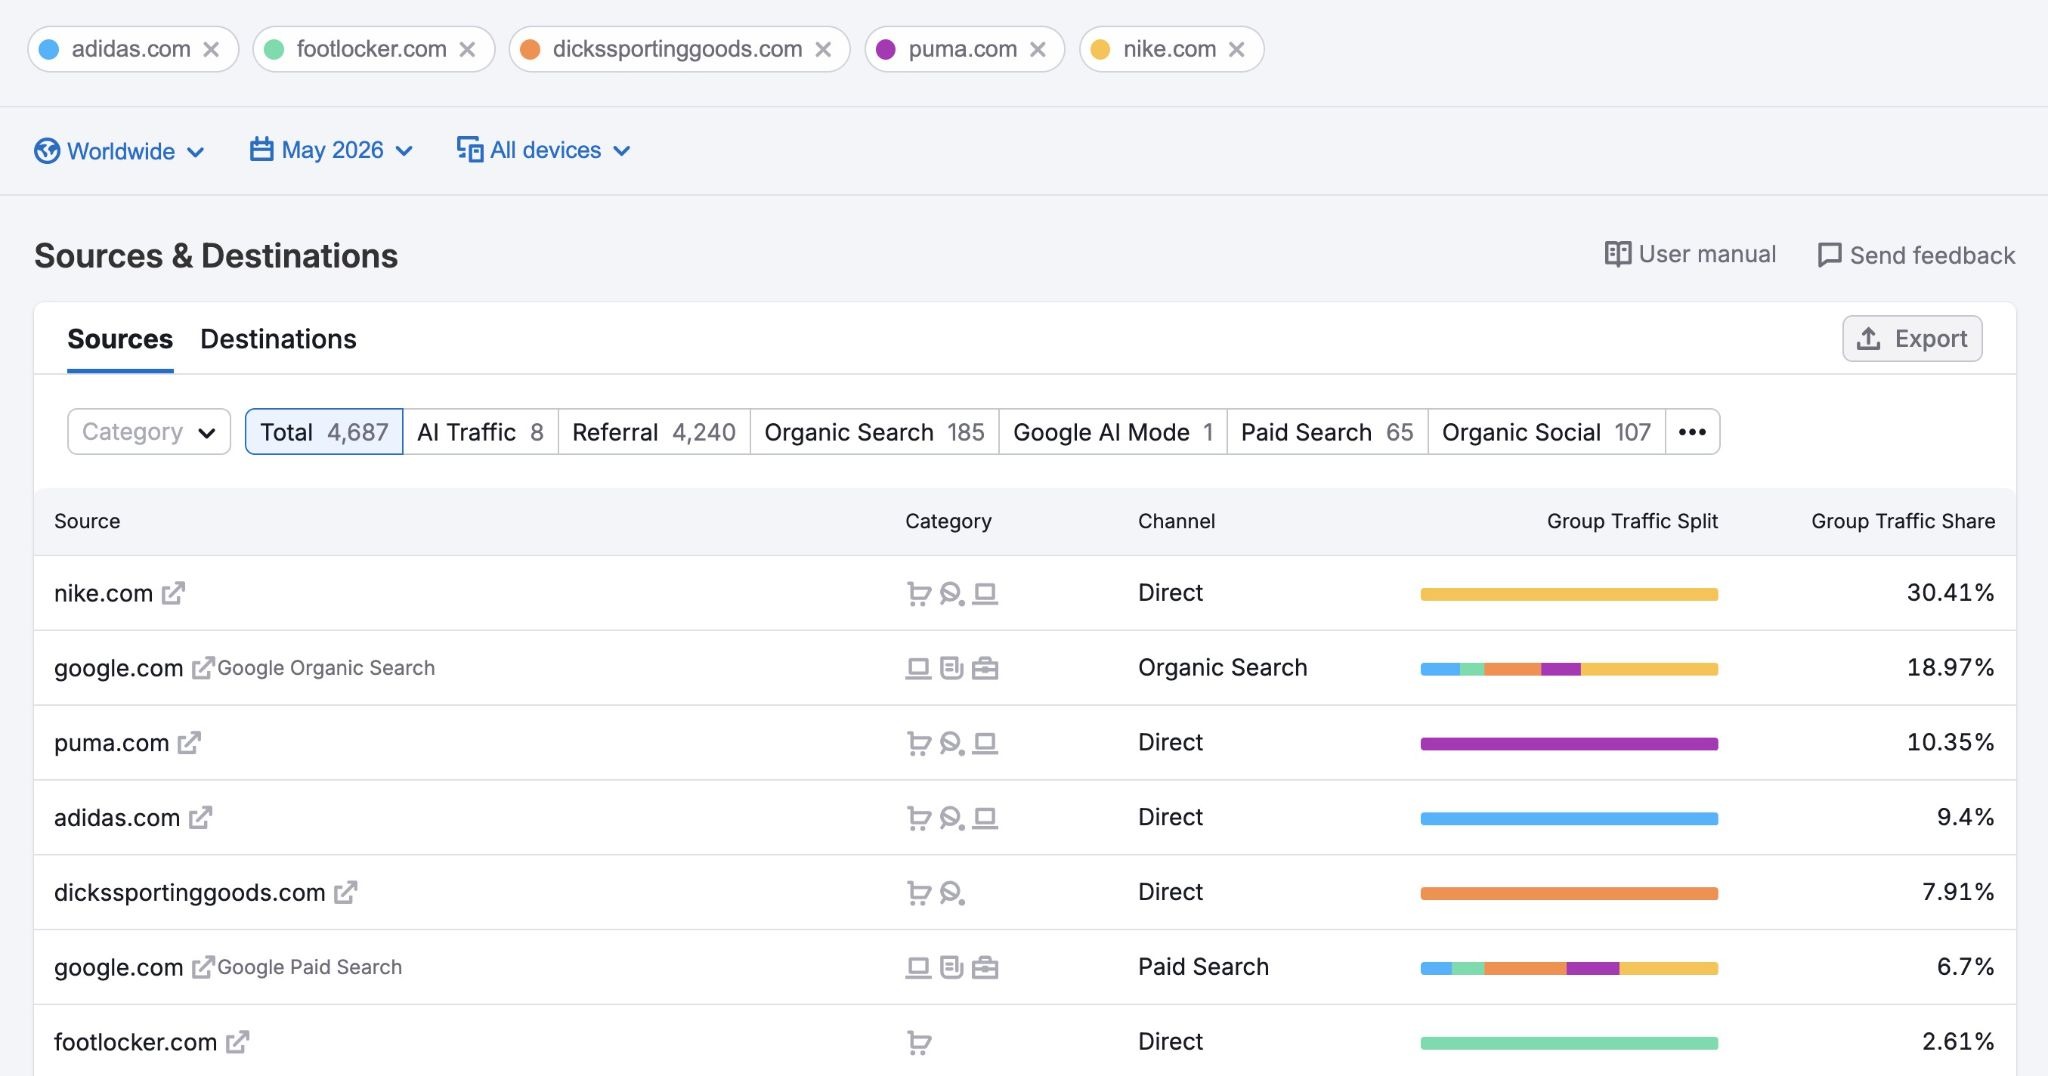The width and height of the screenshot is (2048, 1076).
Task: Open google.com Paid Search external link icon
Action: [x=203, y=967]
